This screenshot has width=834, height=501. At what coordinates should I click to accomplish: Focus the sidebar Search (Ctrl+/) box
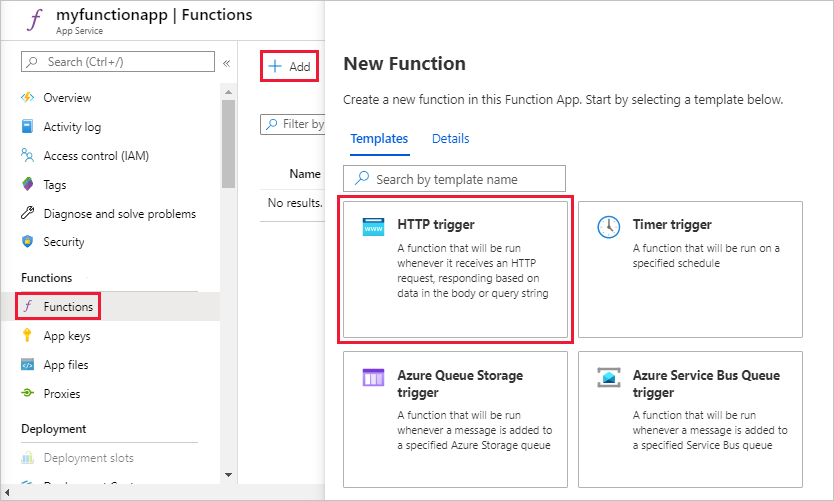click(x=118, y=62)
